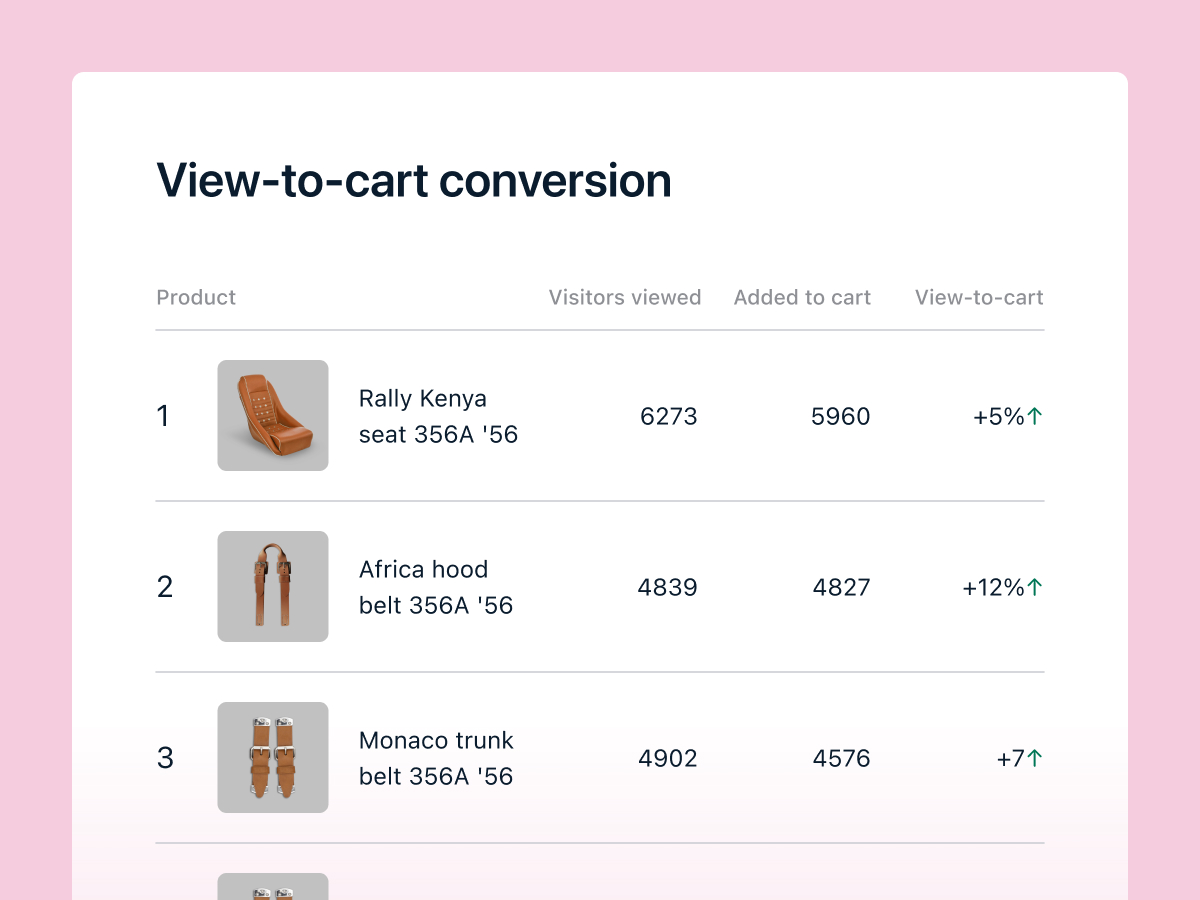Sort by the Product column header
This screenshot has height=900, width=1200.
(196, 297)
